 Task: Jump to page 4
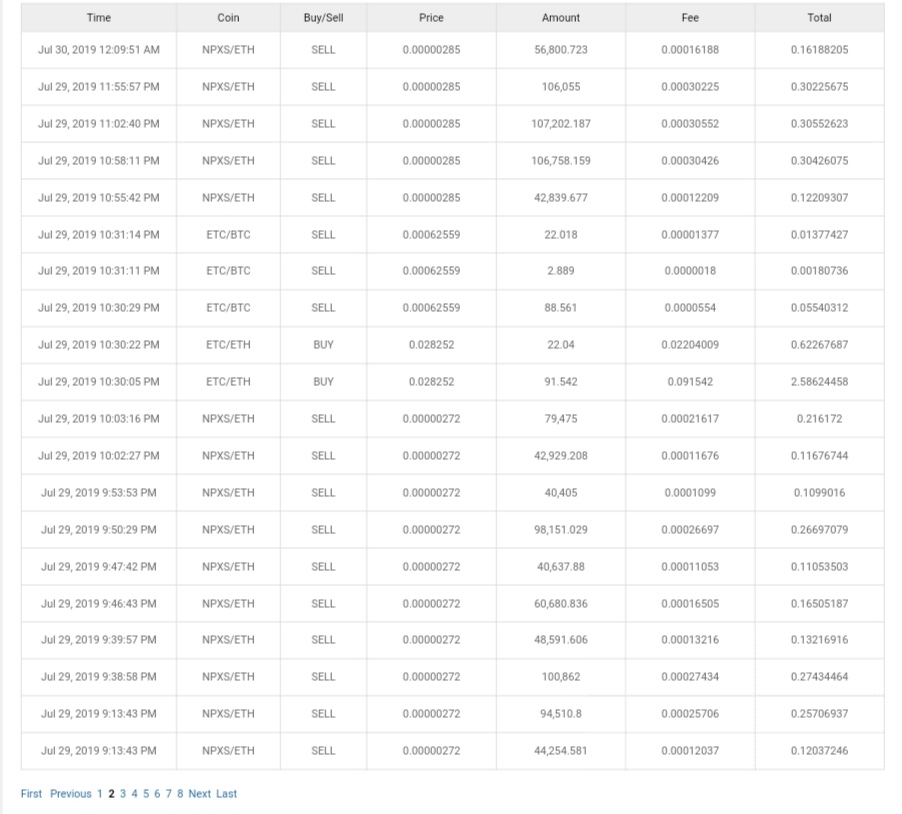[134, 794]
